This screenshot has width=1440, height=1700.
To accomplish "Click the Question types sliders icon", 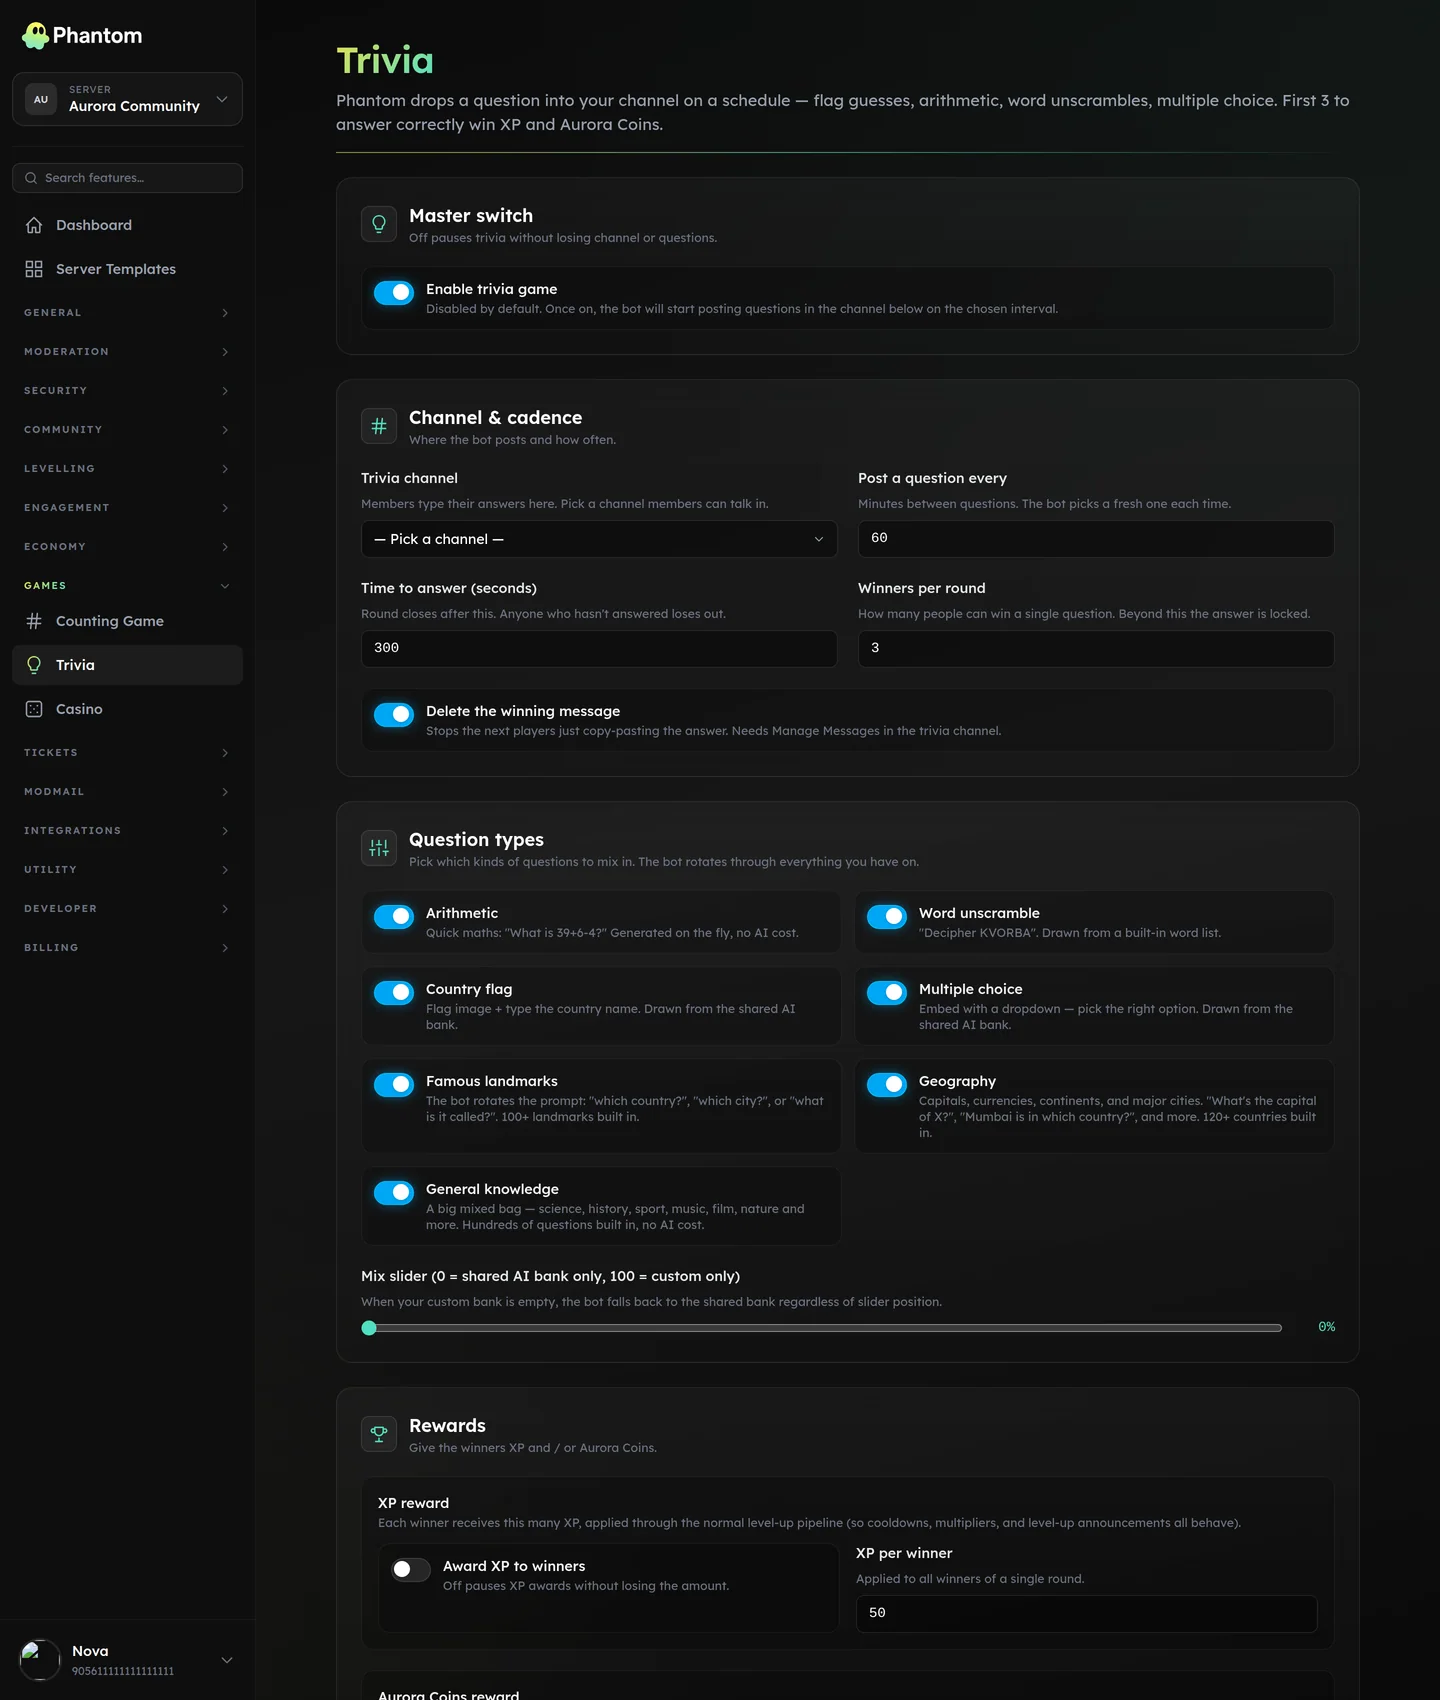I will 379,848.
